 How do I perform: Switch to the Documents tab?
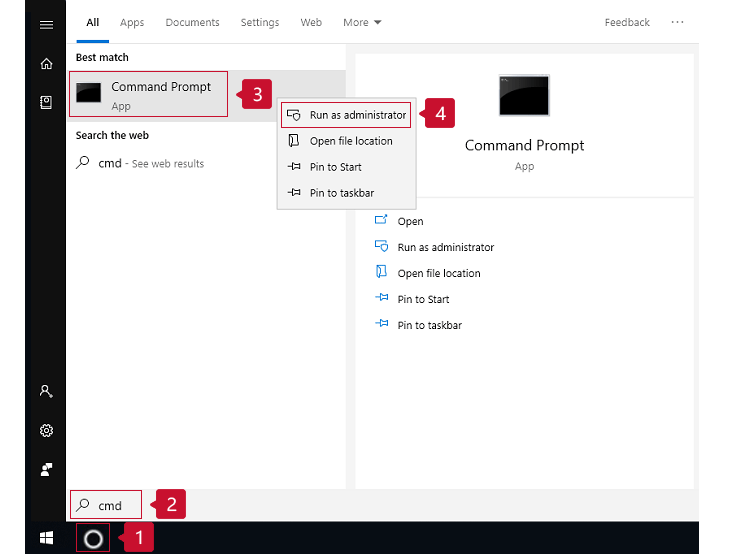tap(192, 22)
